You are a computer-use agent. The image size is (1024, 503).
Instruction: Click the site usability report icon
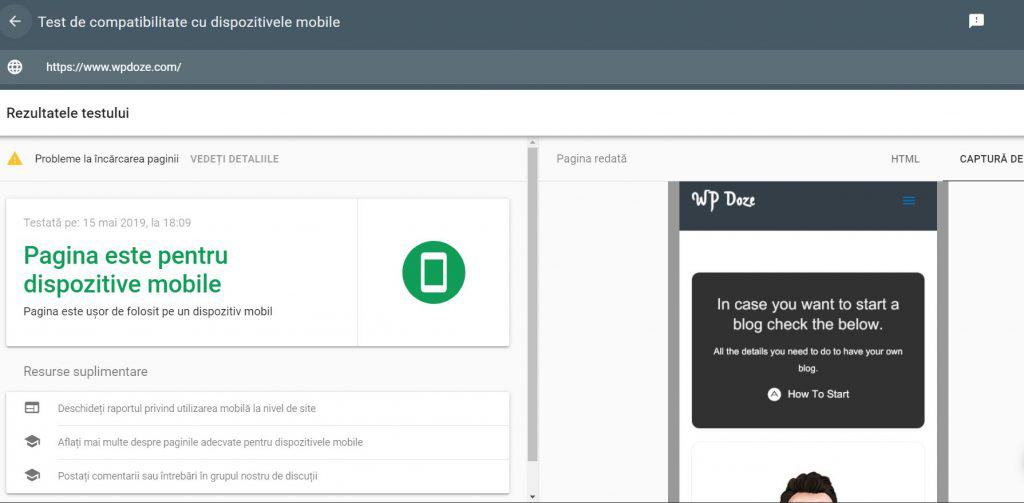pyautogui.click(x=32, y=408)
